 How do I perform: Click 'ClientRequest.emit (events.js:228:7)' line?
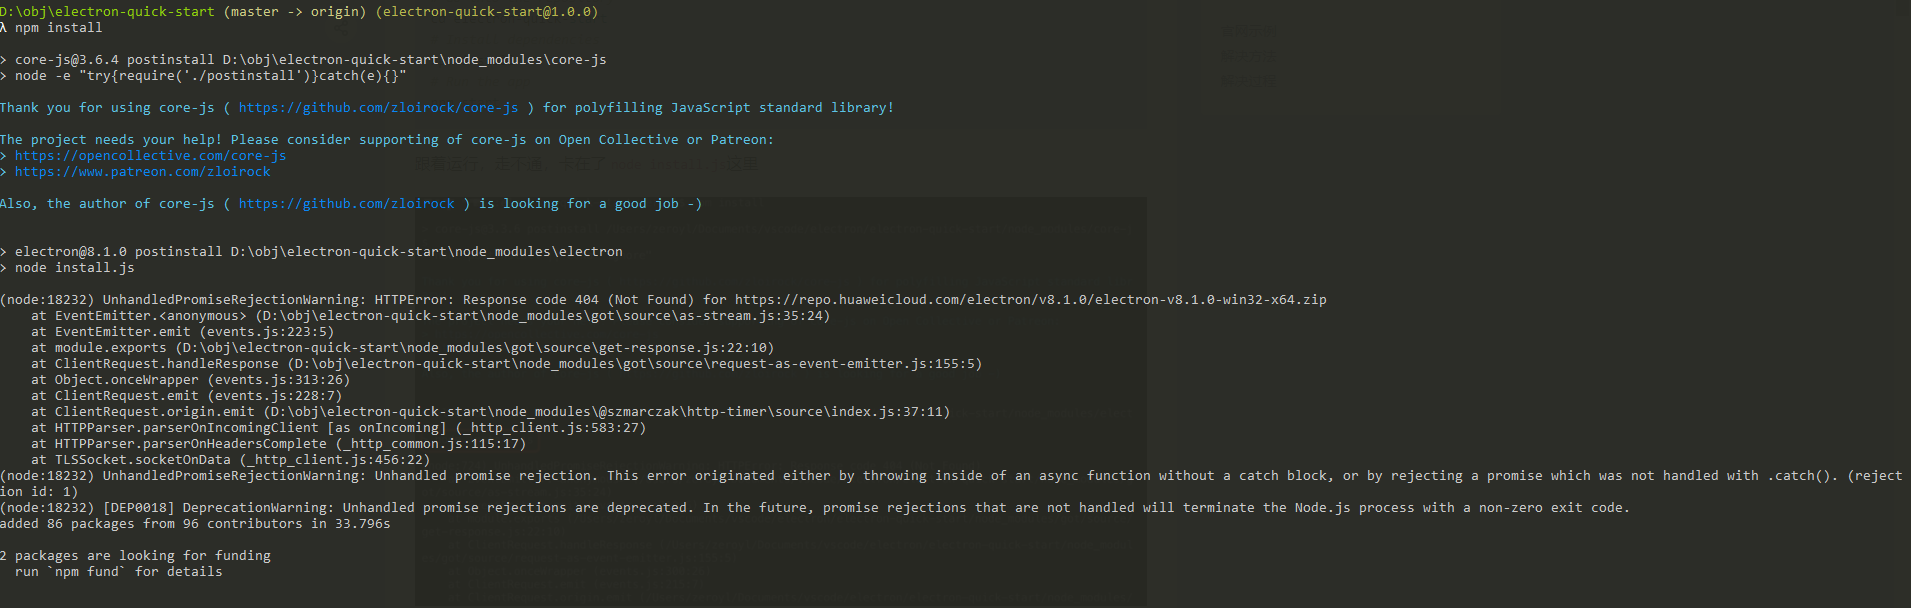click(x=186, y=396)
